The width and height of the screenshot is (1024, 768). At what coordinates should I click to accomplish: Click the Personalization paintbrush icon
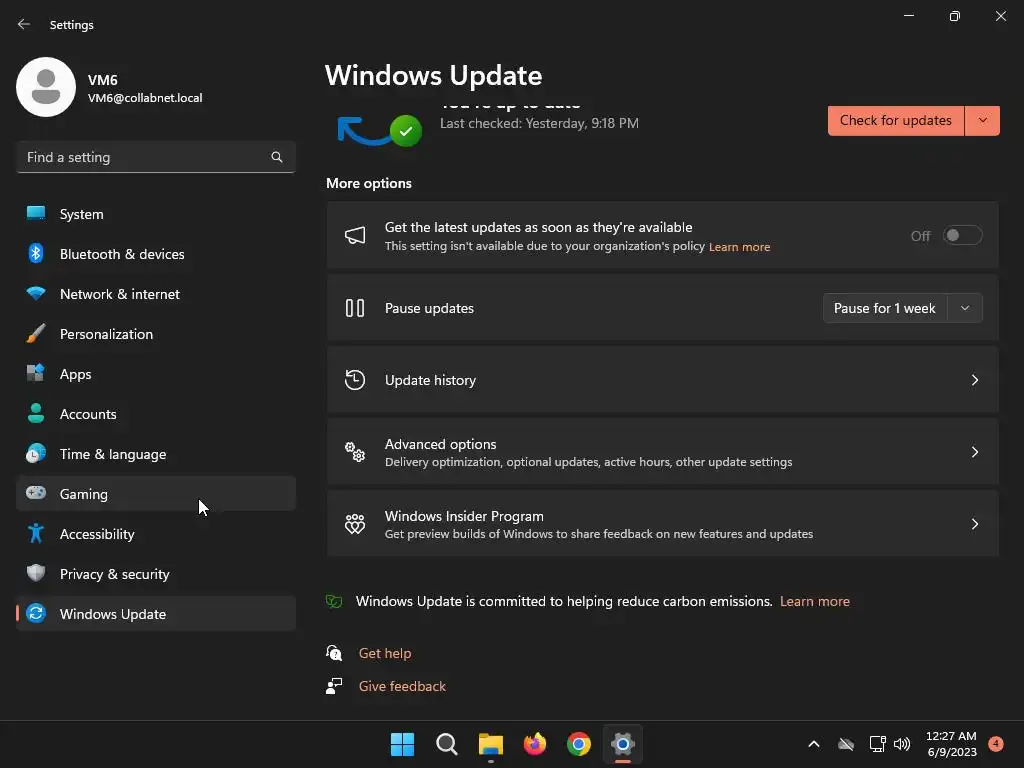[36, 333]
